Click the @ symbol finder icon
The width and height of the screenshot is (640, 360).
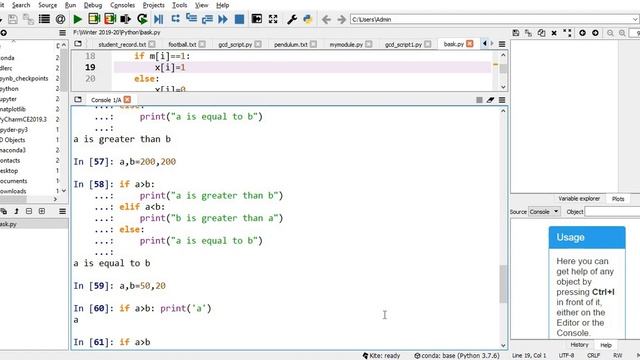click(x=60, y=19)
